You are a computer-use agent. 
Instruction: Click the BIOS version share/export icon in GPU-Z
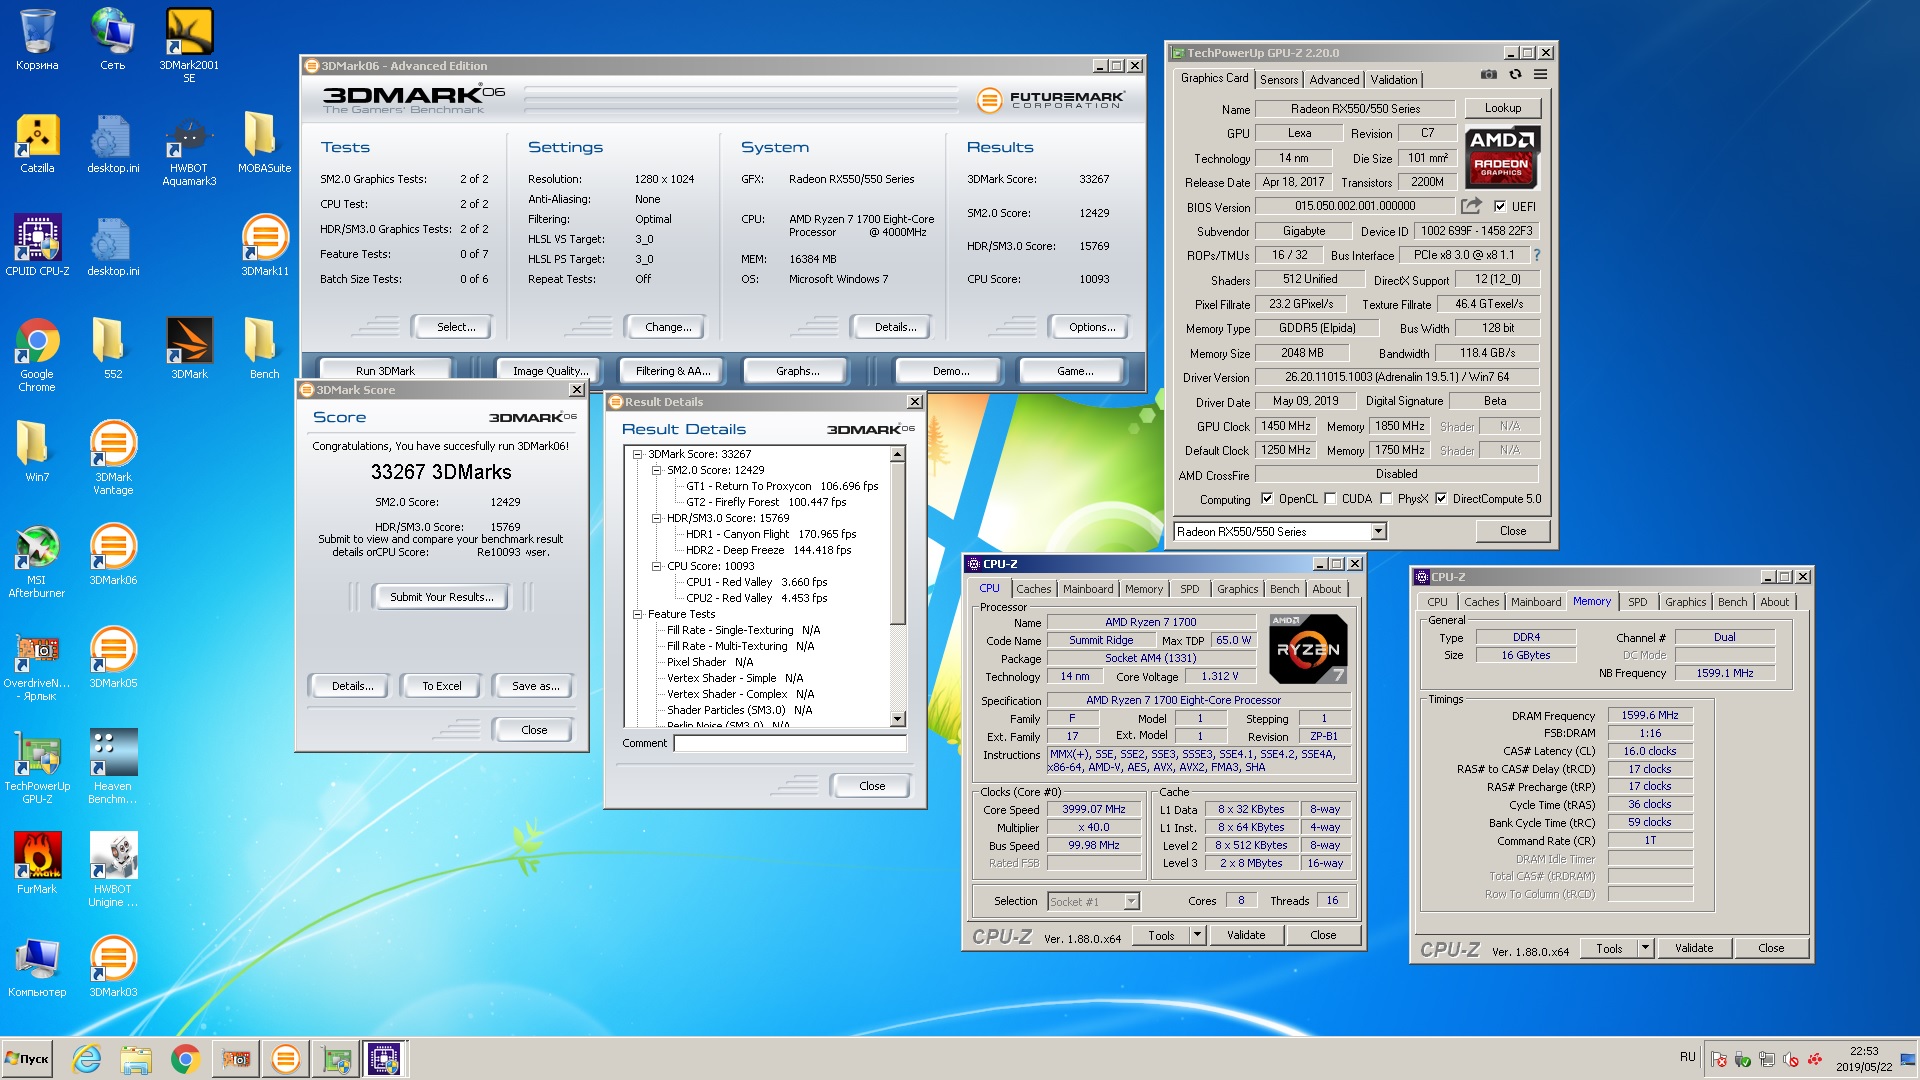[1471, 206]
